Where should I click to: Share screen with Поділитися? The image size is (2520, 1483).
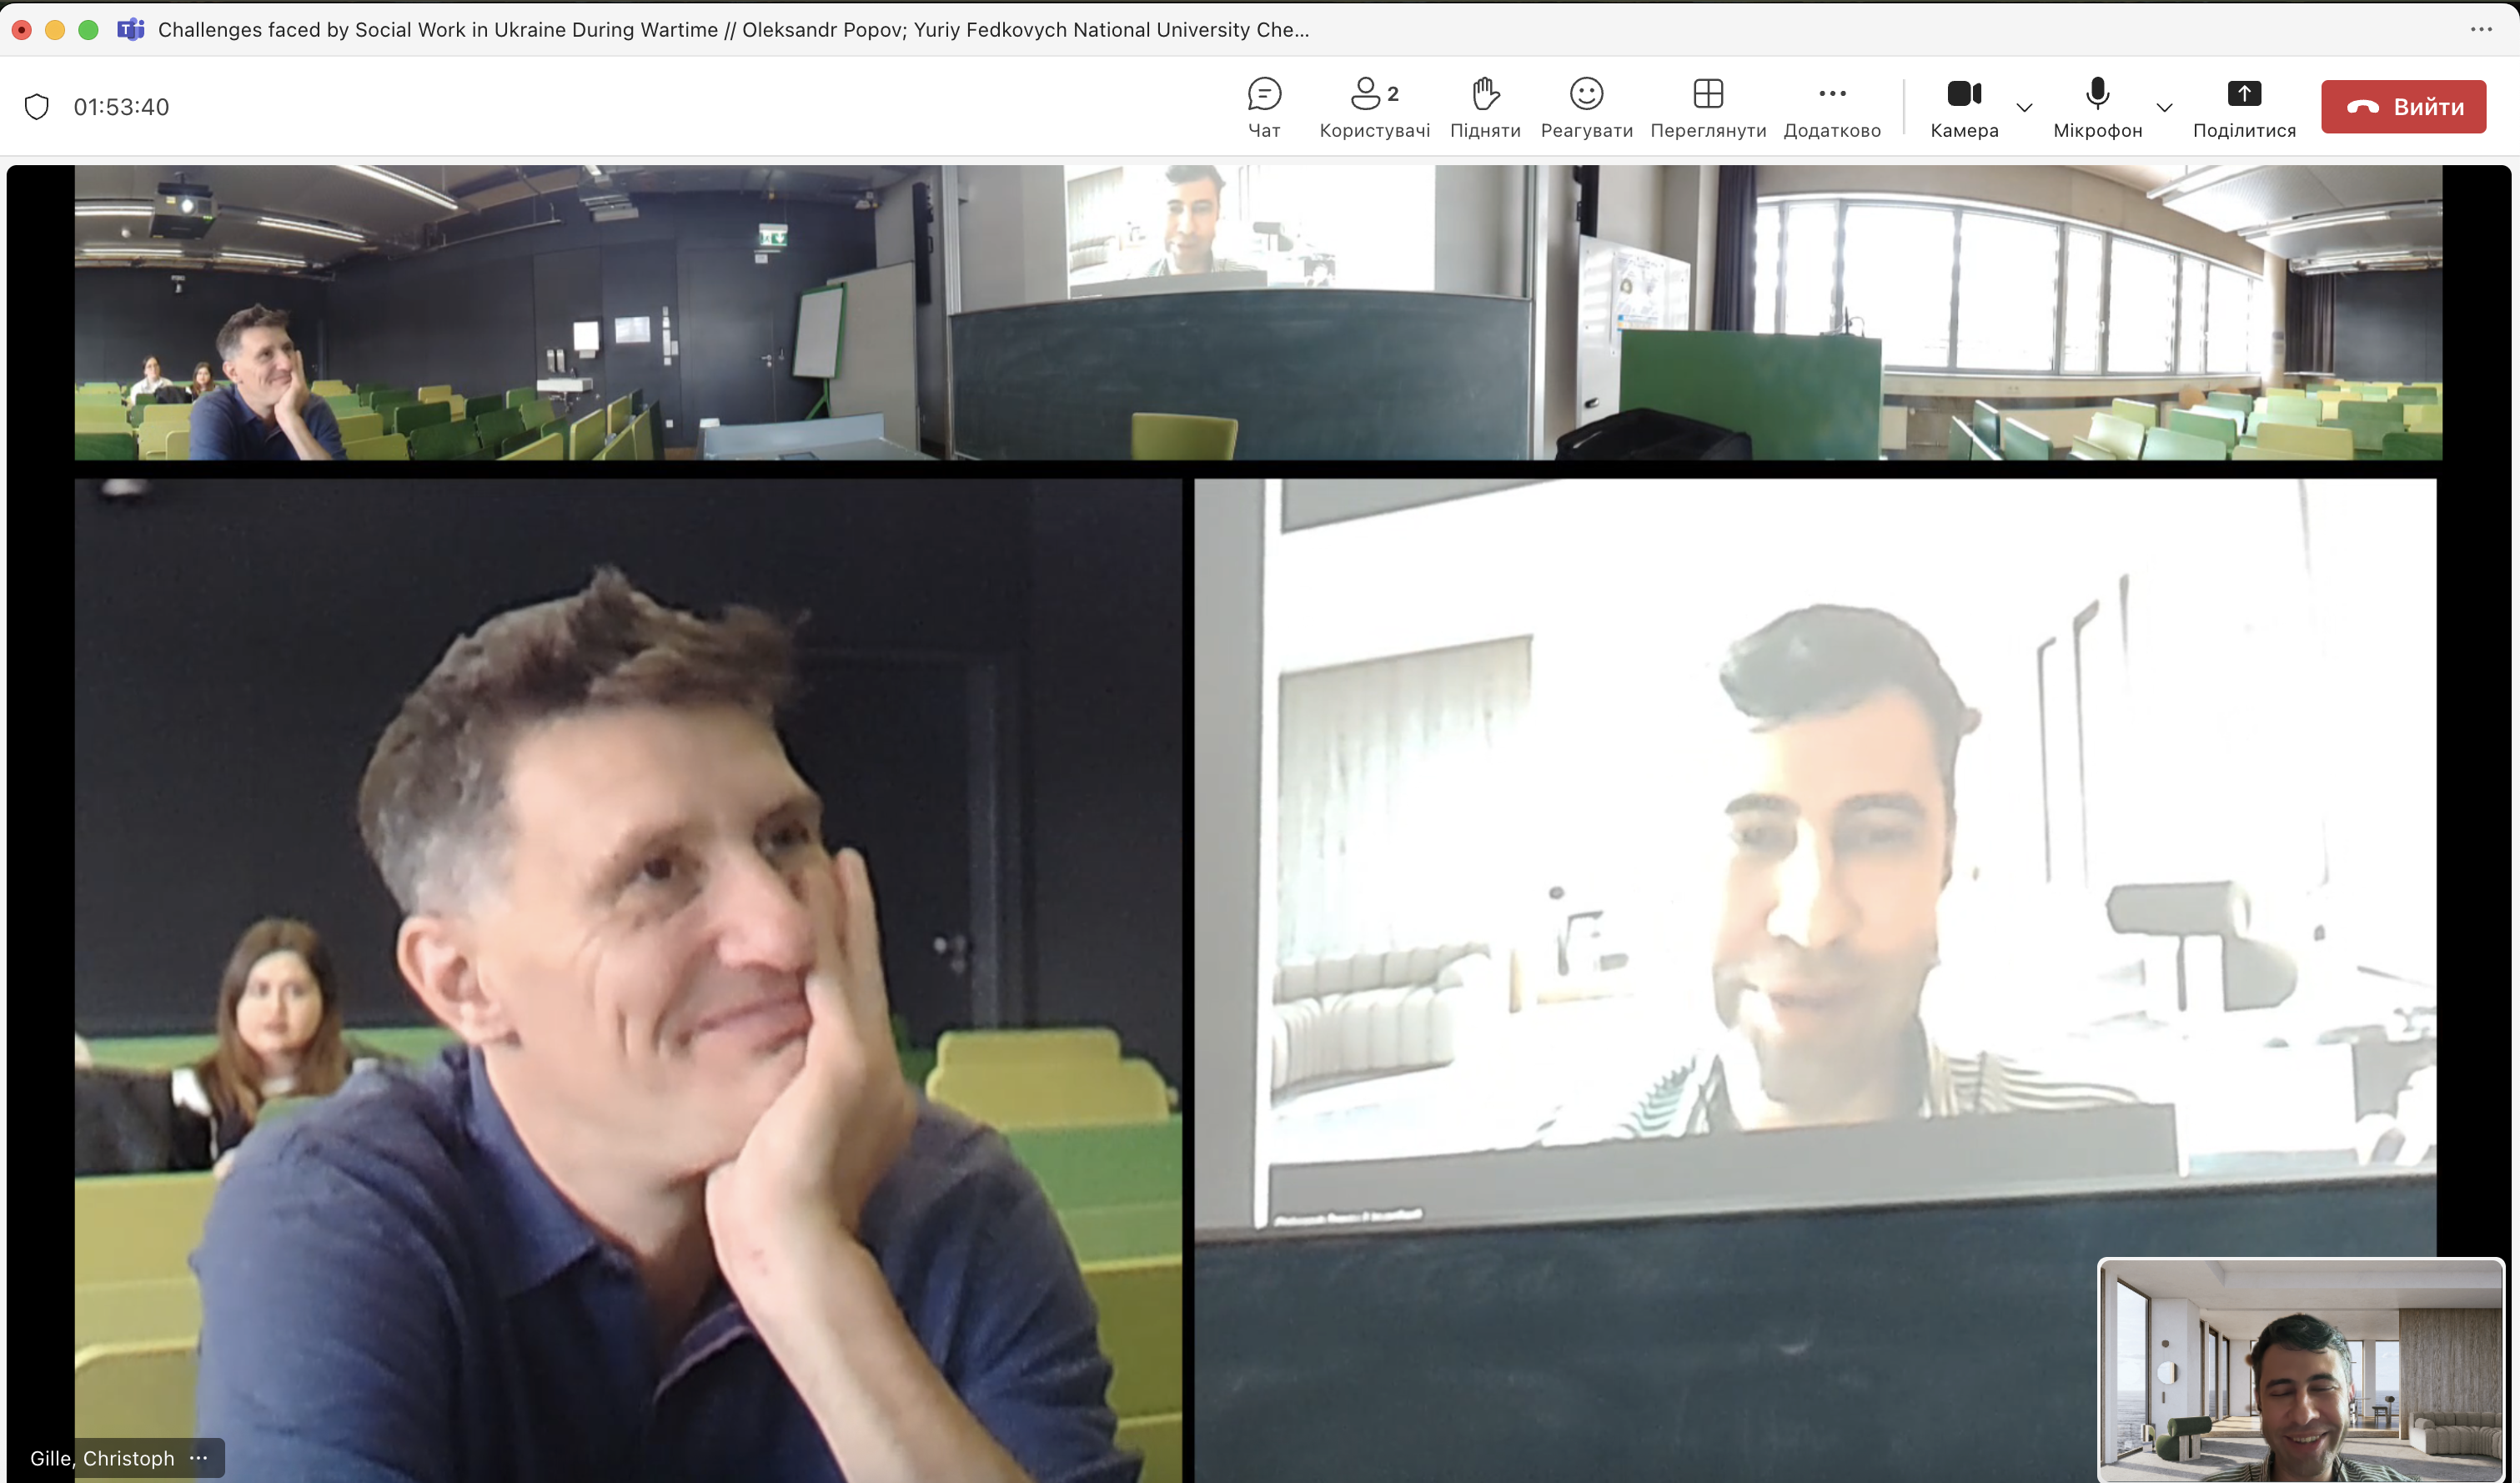point(2244,108)
